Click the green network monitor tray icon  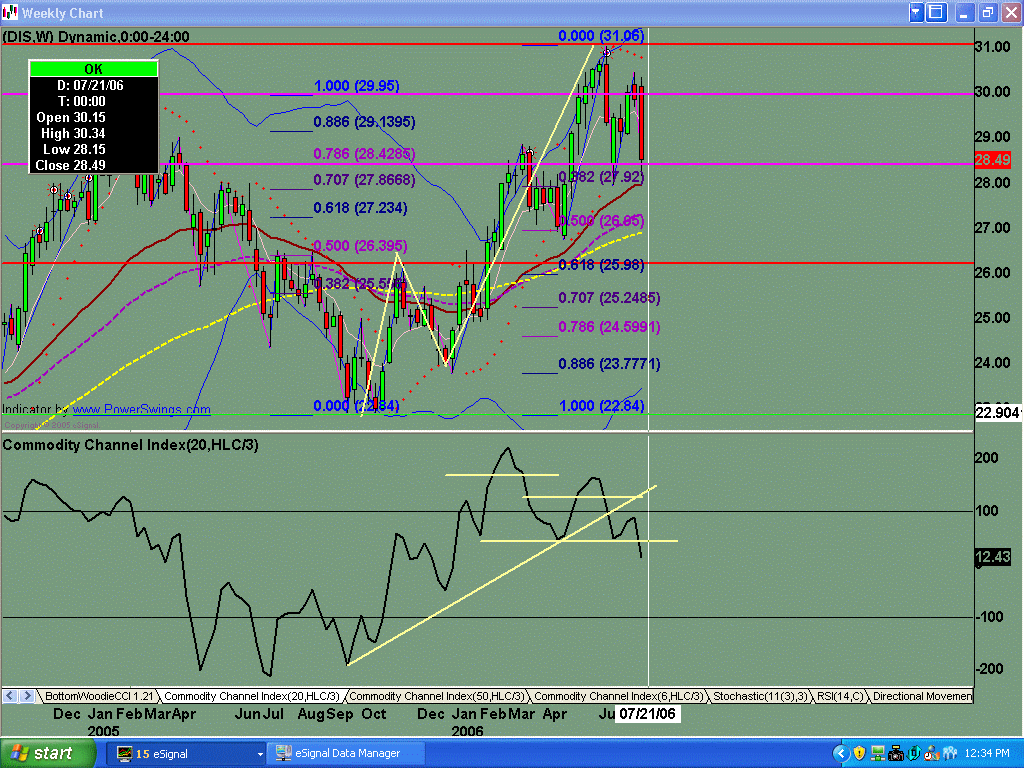[x=878, y=754]
